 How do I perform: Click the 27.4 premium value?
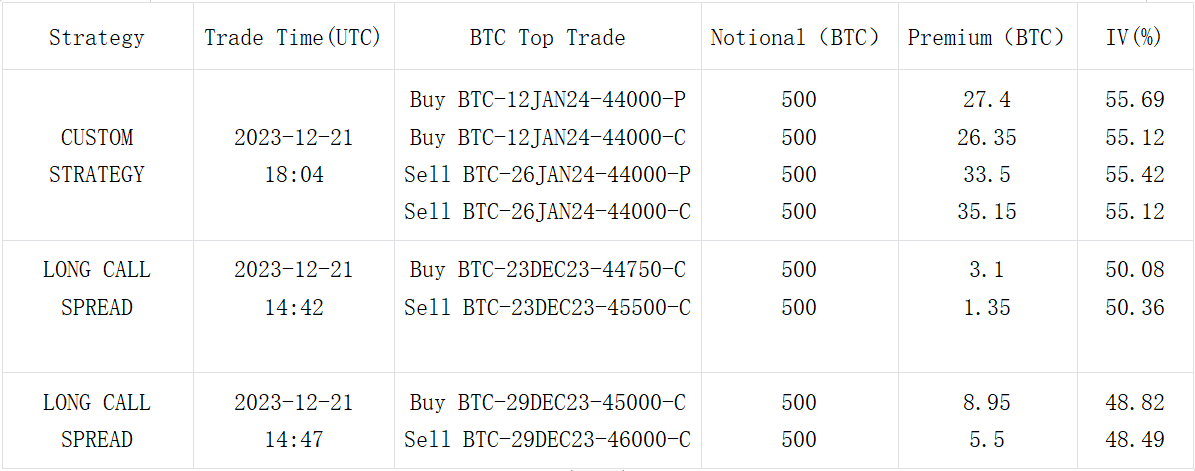coord(986,100)
